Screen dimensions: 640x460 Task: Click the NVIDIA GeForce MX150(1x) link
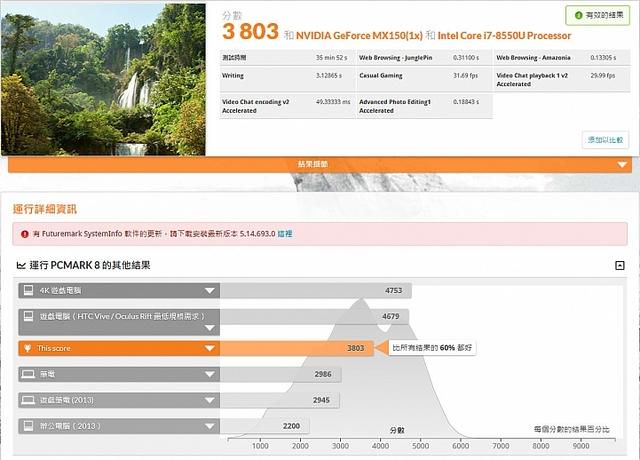pos(359,36)
